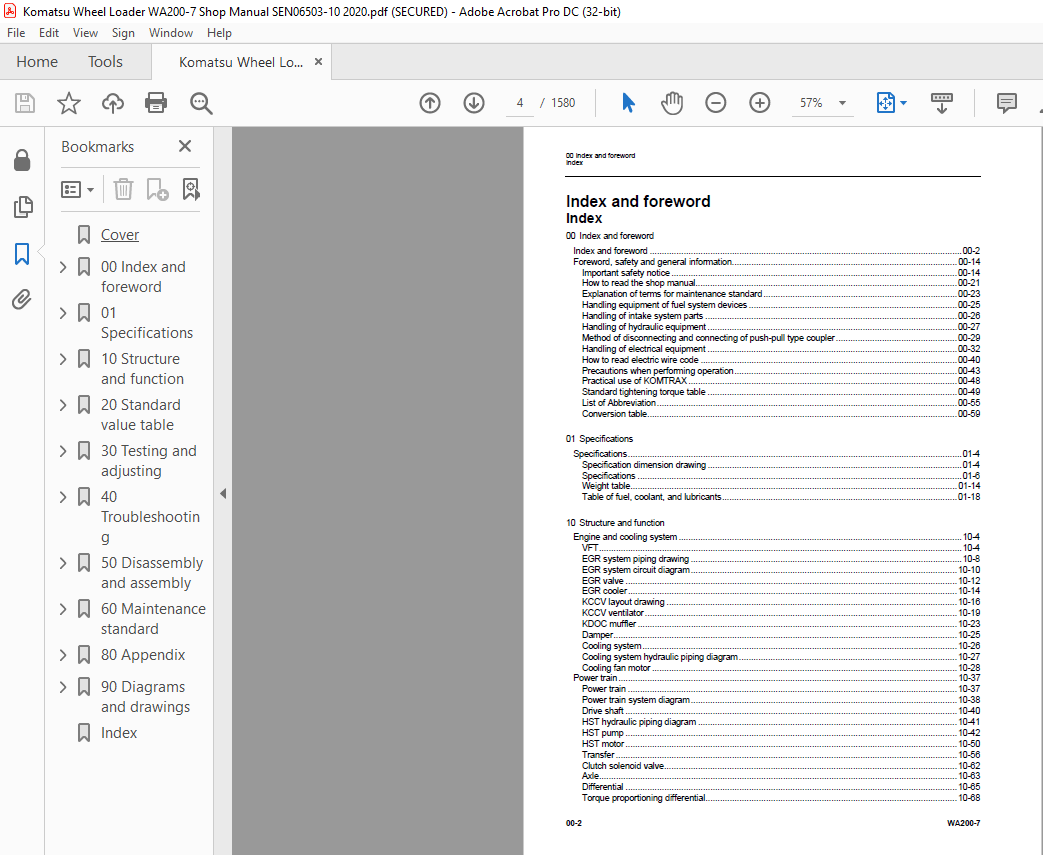Open the Comment tool icon
The width and height of the screenshot is (1043, 855).
point(1006,103)
